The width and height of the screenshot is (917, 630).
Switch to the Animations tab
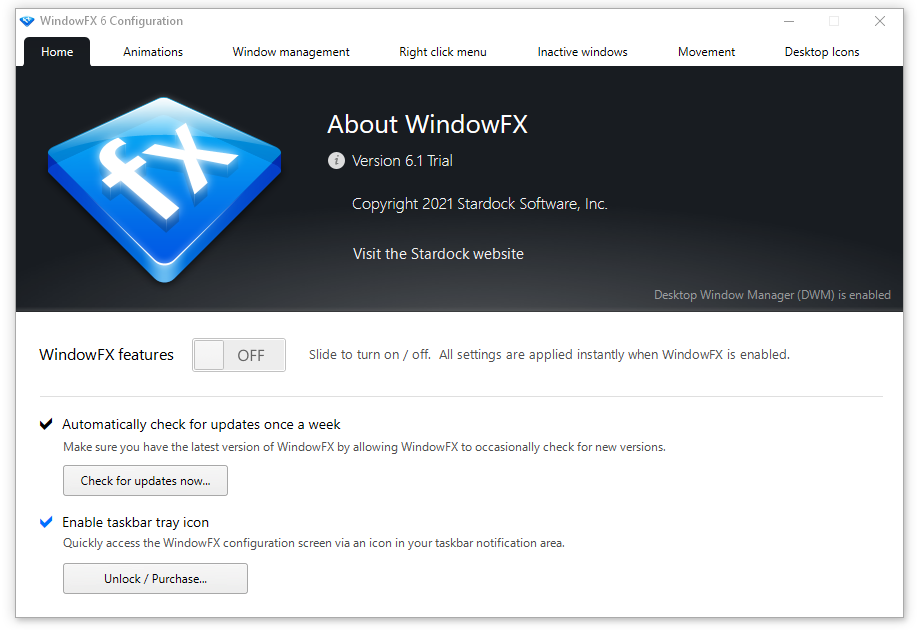[x=152, y=51]
